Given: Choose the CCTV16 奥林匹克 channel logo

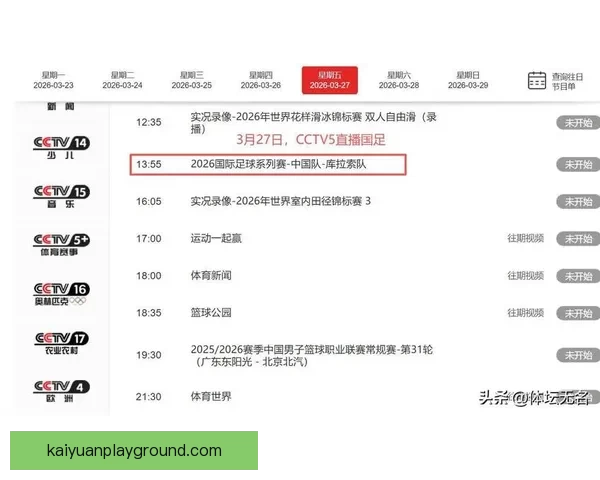Looking at the screenshot, I should point(61,294).
